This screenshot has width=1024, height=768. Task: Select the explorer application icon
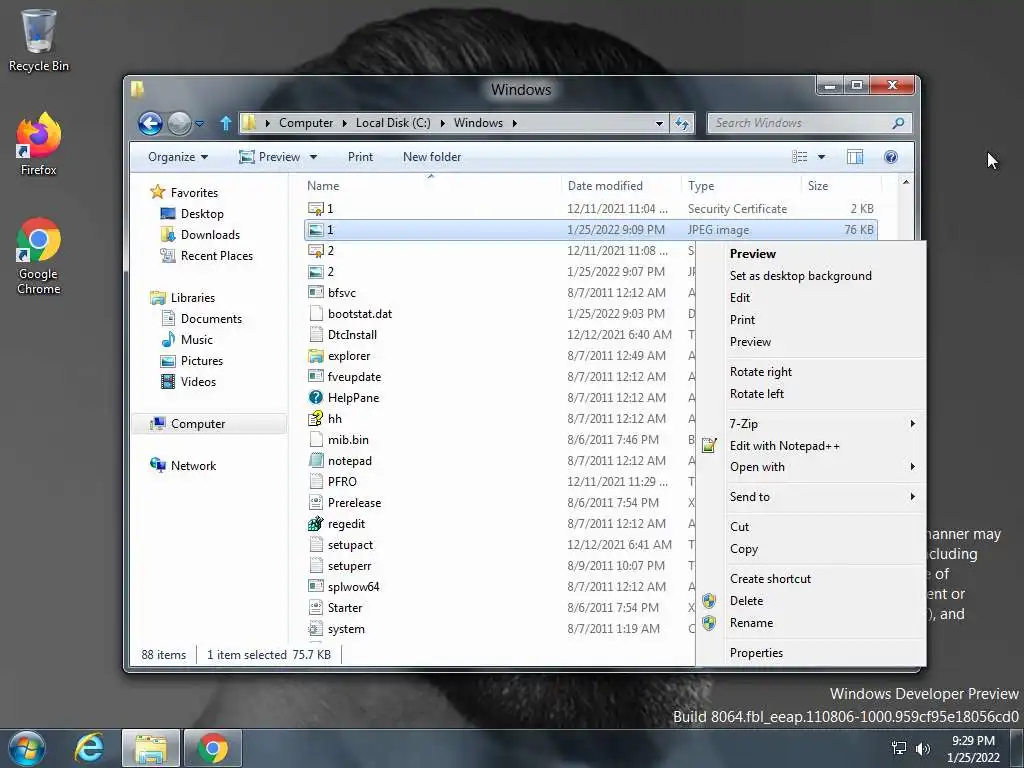(x=315, y=356)
